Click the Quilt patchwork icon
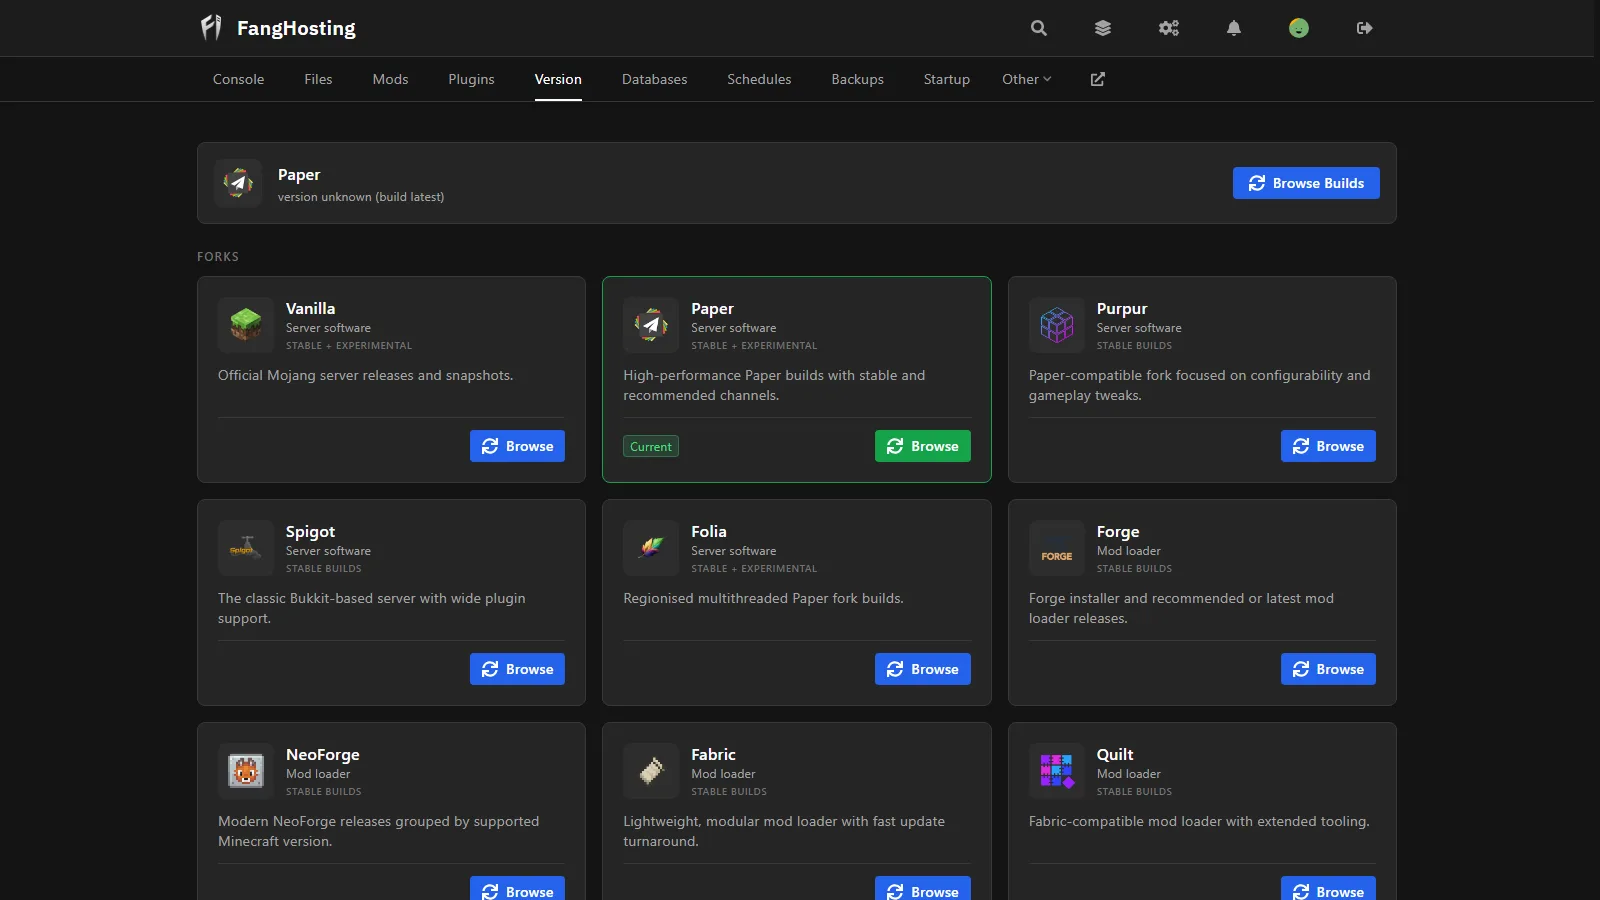1600x900 pixels. (1057, 771)
